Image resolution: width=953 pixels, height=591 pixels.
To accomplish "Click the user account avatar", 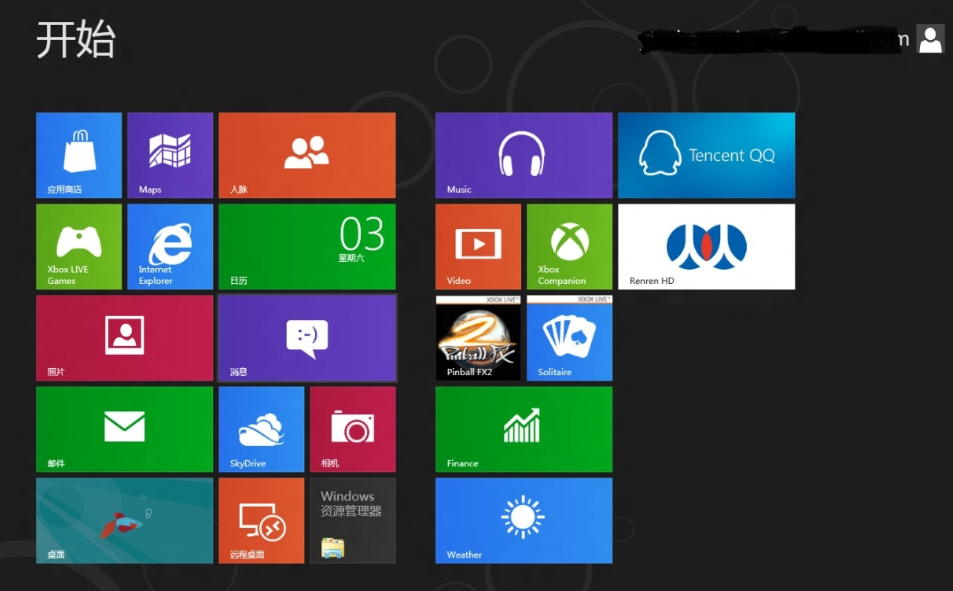I will (x=930, y=39).
